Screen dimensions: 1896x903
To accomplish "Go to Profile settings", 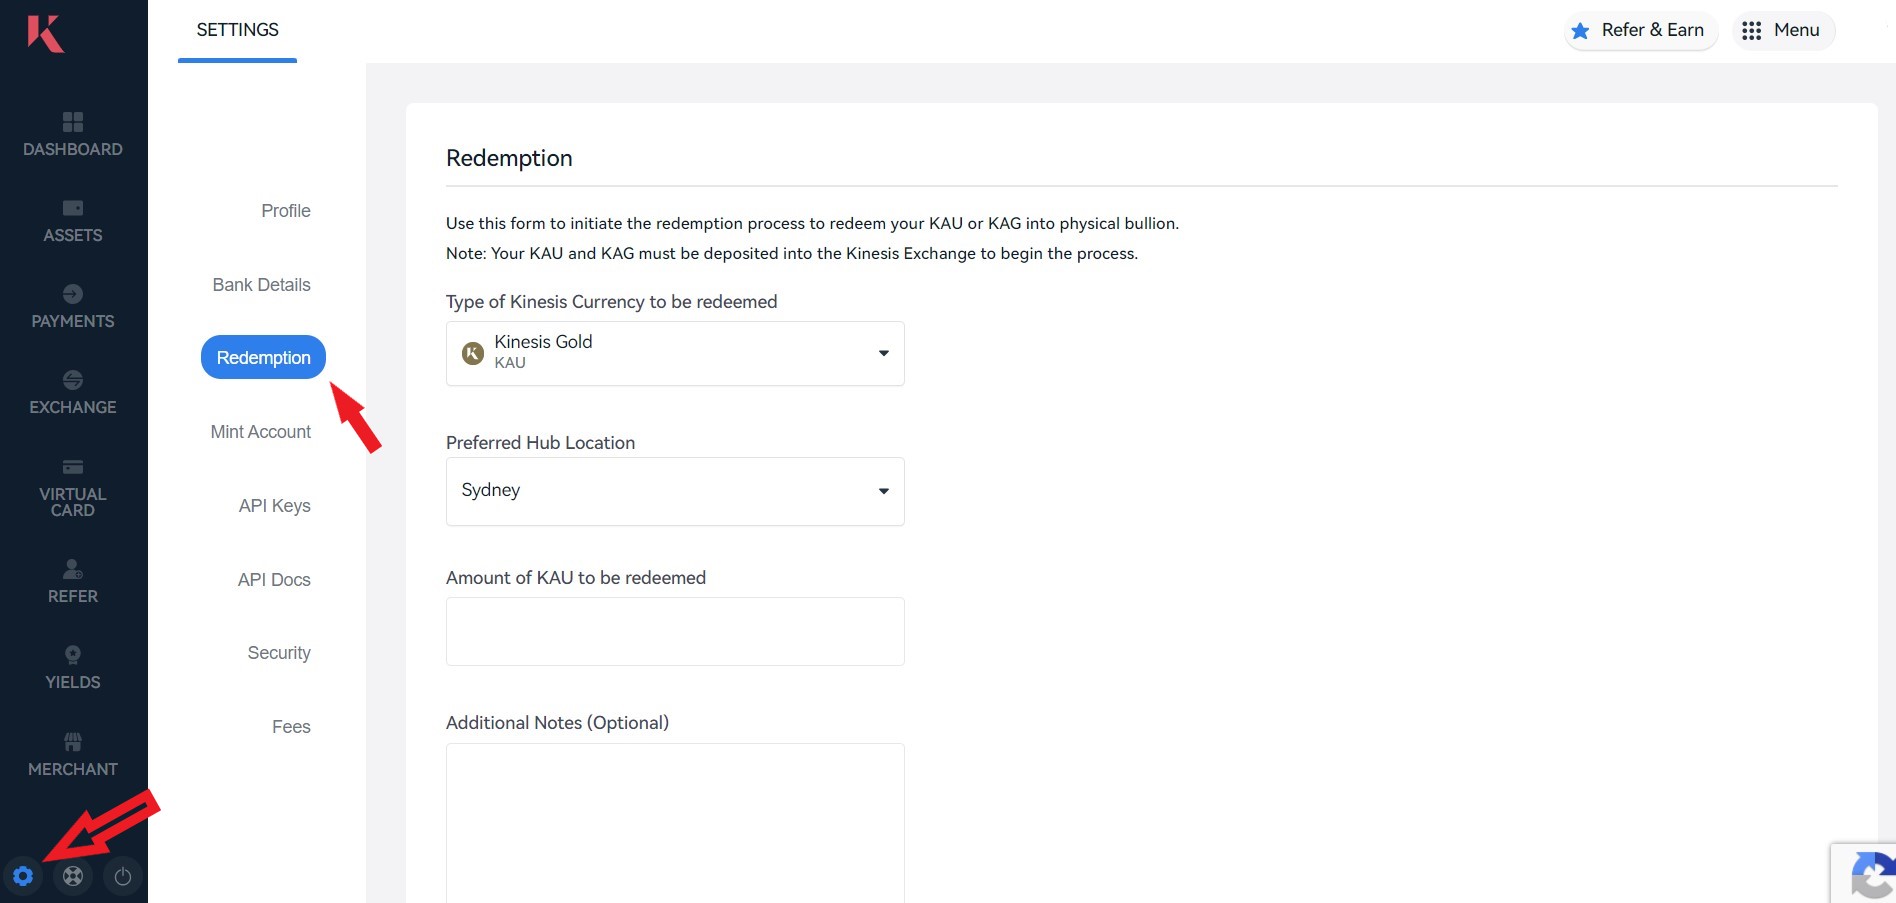I will [286, 211].
